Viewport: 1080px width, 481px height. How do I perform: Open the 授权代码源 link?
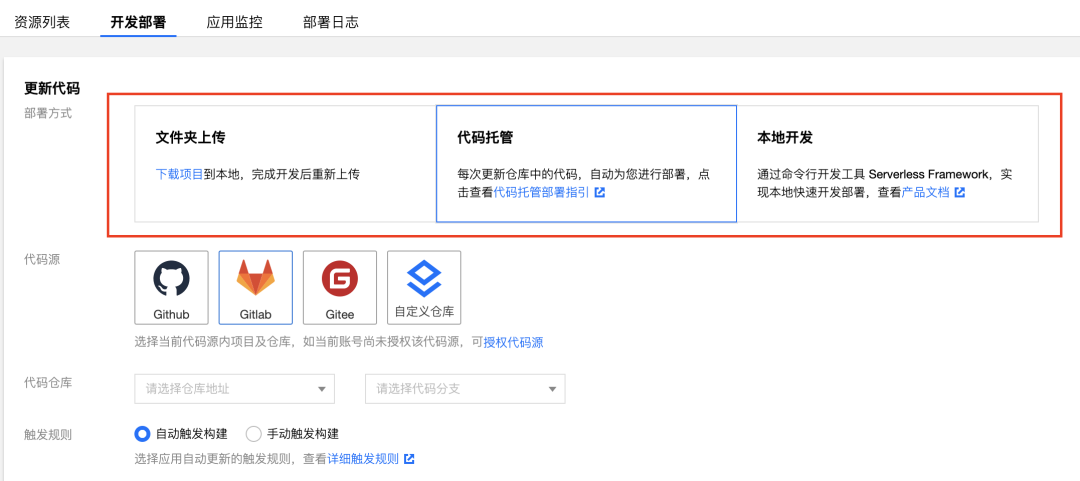click(513, 342)
